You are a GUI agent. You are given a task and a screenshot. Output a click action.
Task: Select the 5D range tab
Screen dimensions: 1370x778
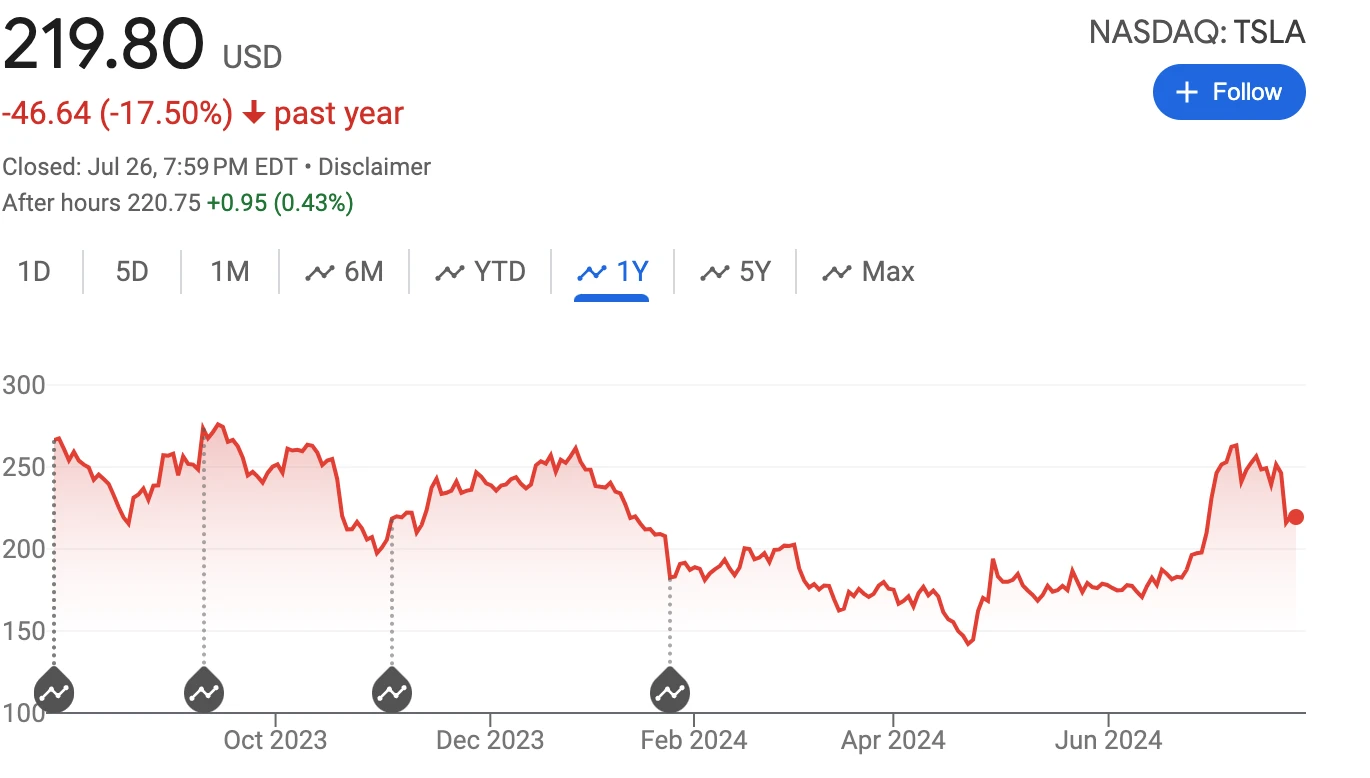132,272
